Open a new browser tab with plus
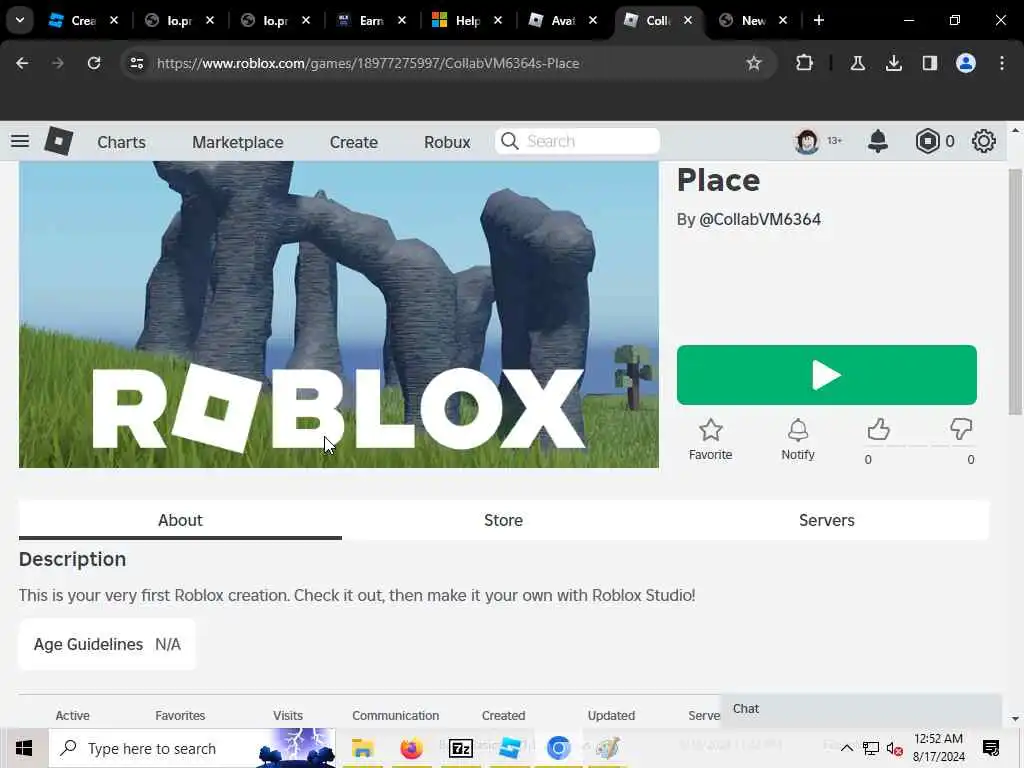Image resolution: width=1024 pixels, height=768 pixels. coord(818,20)
